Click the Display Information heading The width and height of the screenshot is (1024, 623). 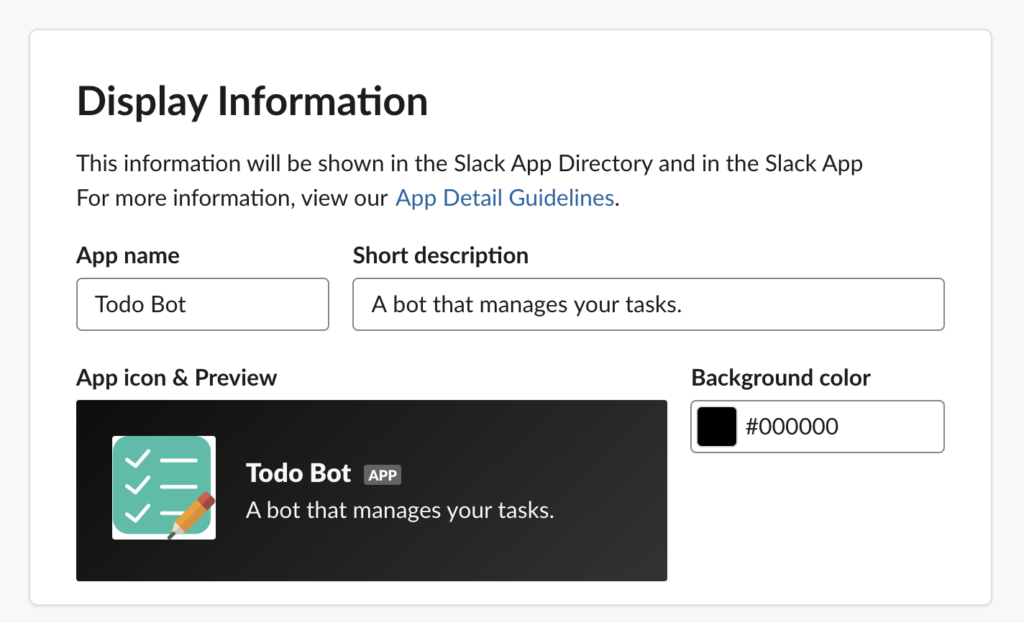252,100
